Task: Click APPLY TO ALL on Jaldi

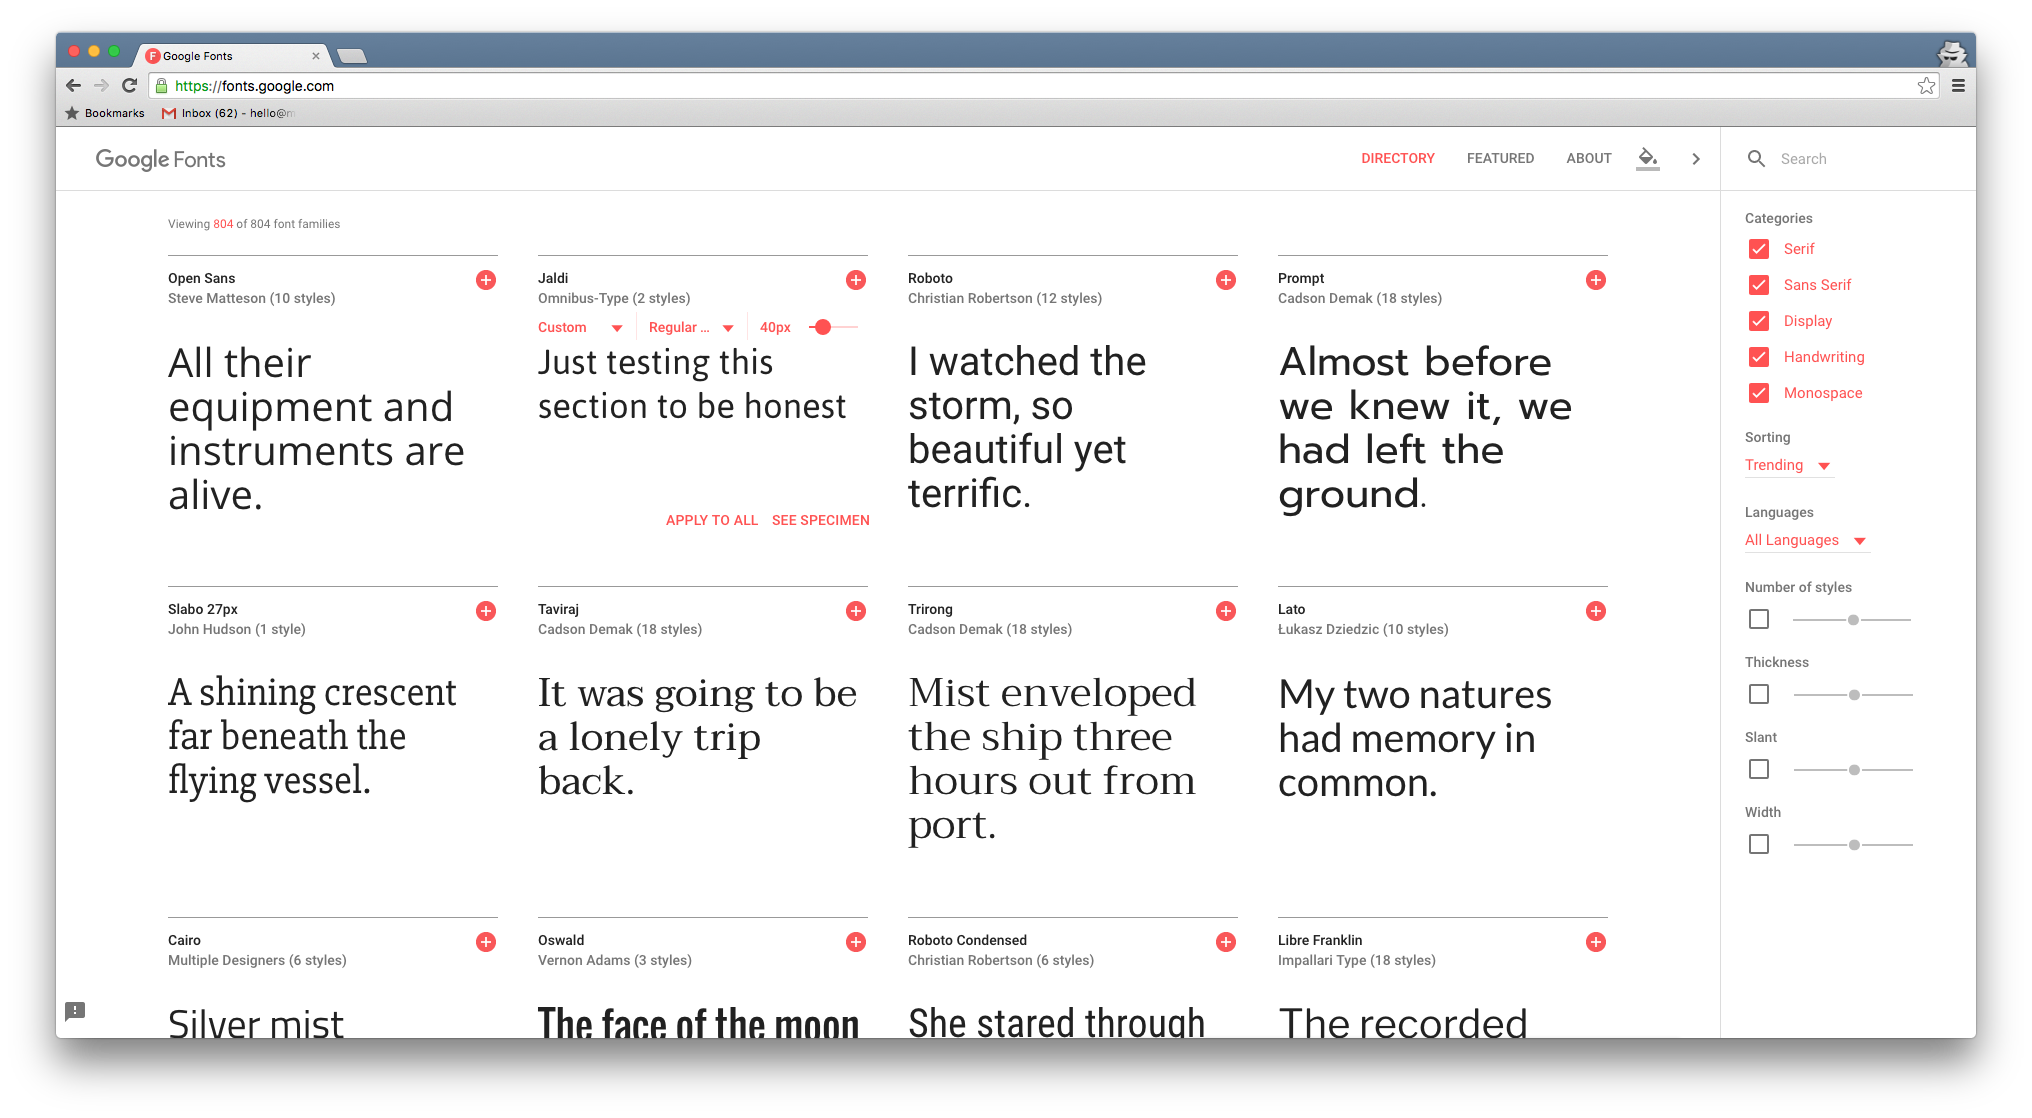Action: coord(712,520)
